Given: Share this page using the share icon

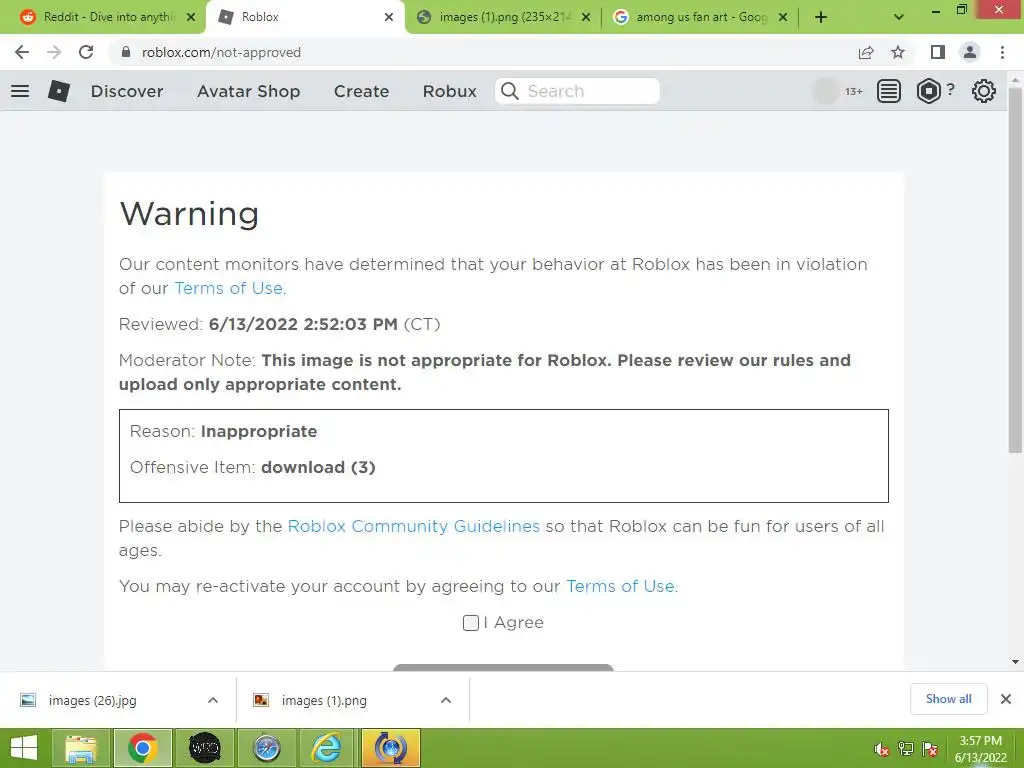Looking at the screenshot, I should tap(866, 52).
